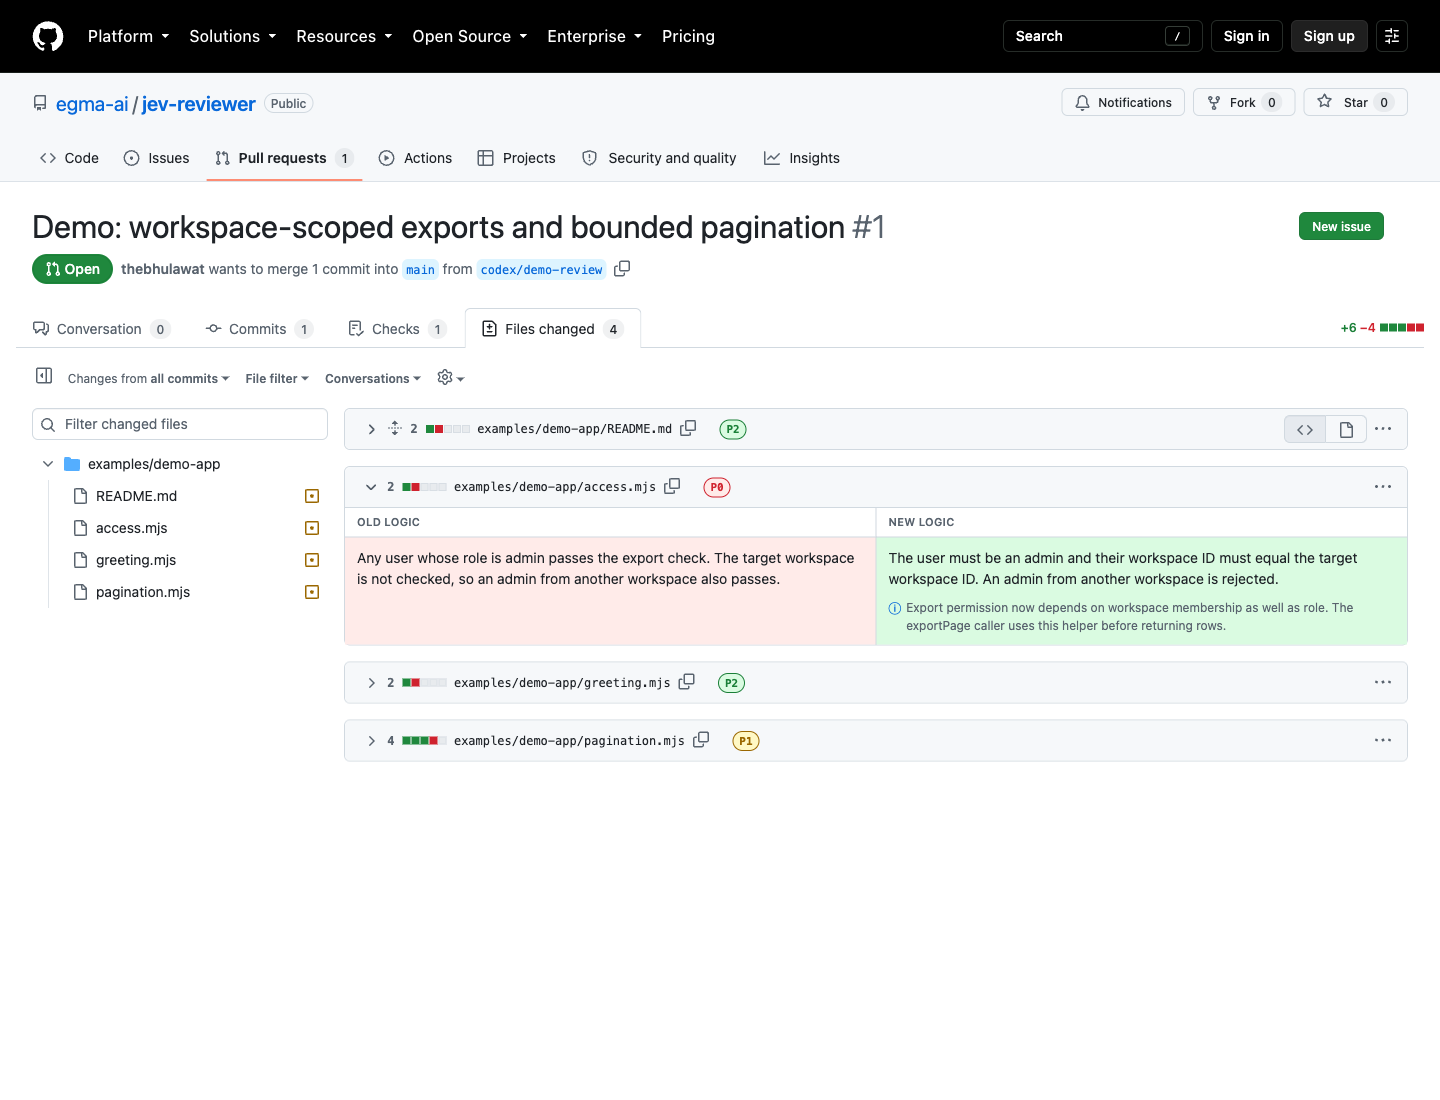Open egma-ai owner link

[92, 104]
